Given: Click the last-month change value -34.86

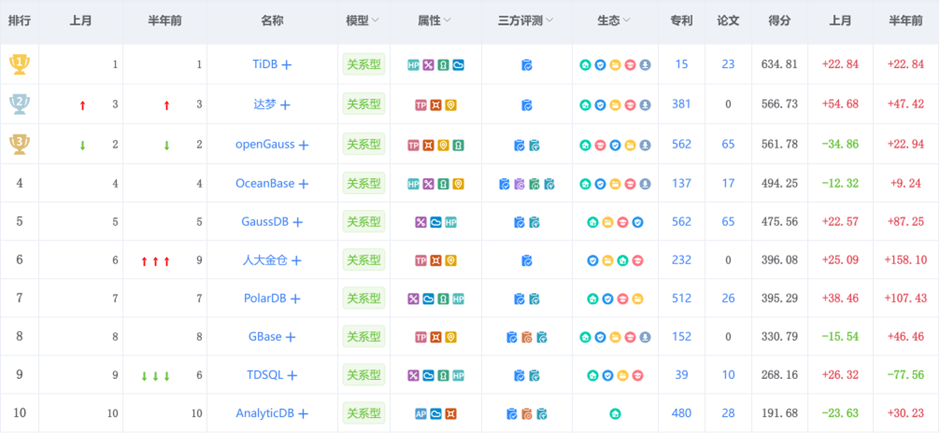Looking at the screenshot, I should pos(840,144).
